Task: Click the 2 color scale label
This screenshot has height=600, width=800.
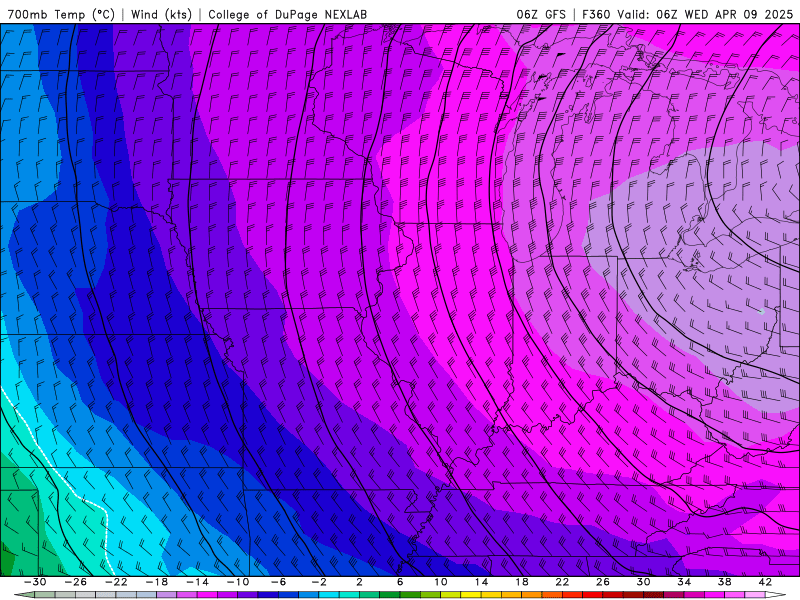Action: [359, 582]
